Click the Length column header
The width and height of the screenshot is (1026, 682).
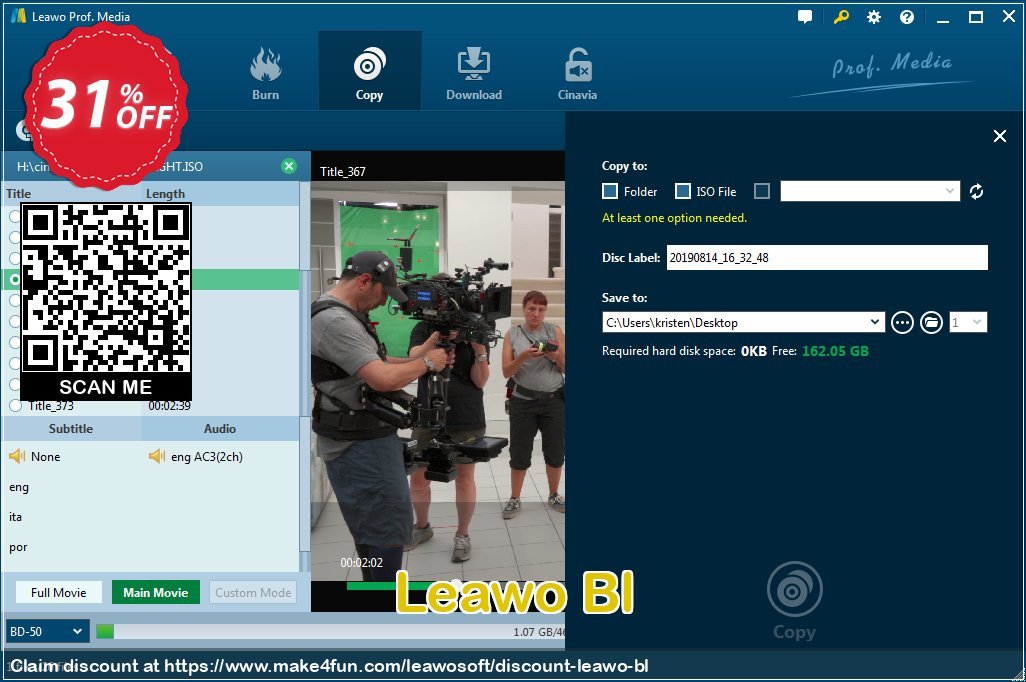tap(165, 194)
